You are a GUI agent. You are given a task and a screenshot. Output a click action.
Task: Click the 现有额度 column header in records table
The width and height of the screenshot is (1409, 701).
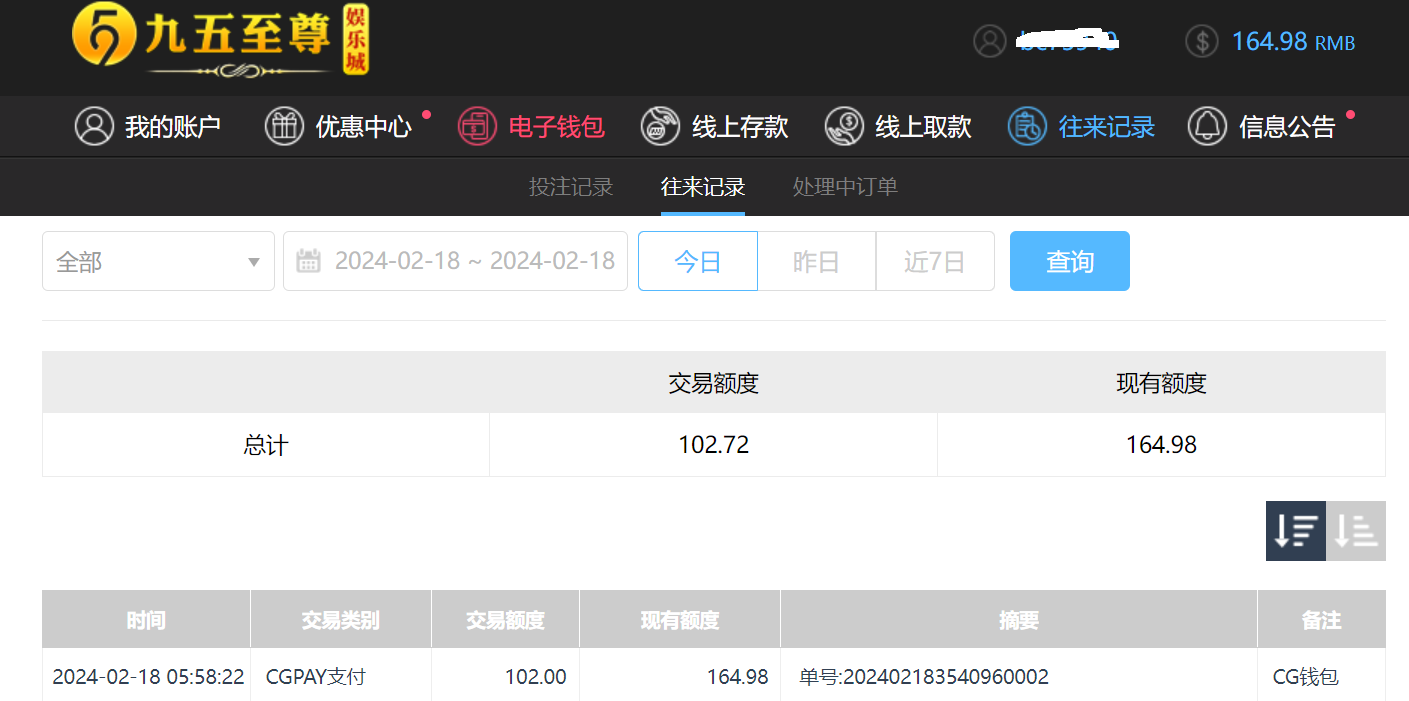680,620
